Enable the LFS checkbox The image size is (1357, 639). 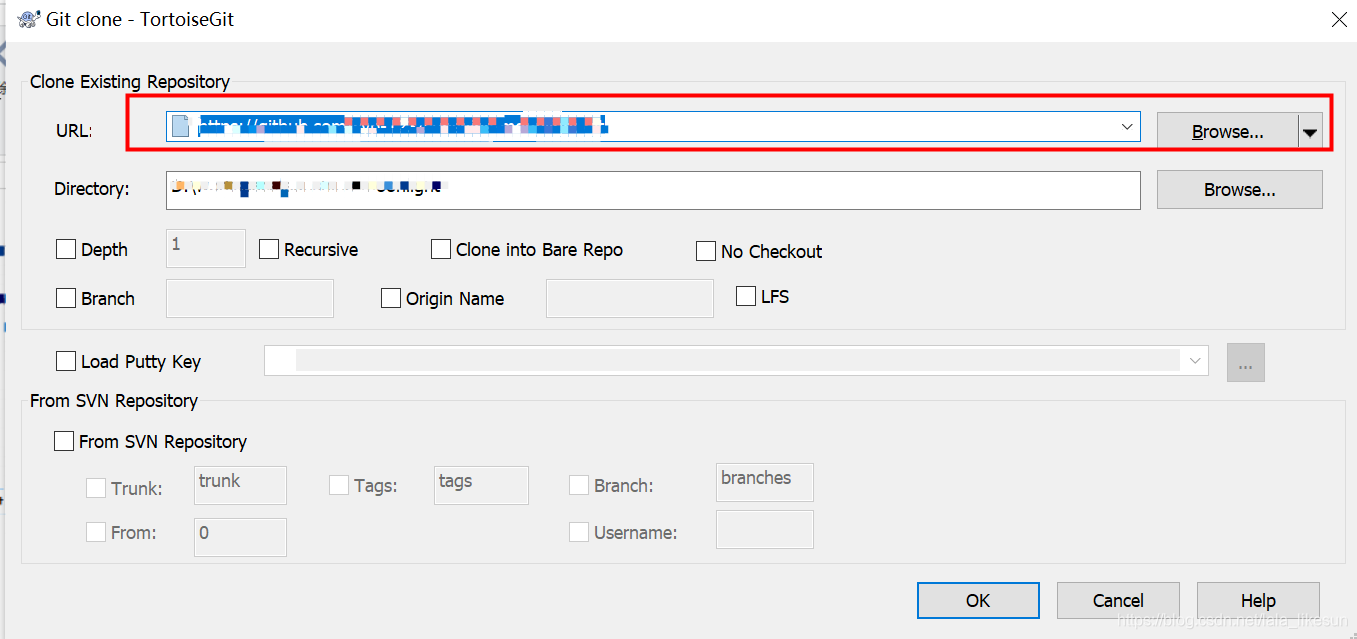(x=745, y=296)
